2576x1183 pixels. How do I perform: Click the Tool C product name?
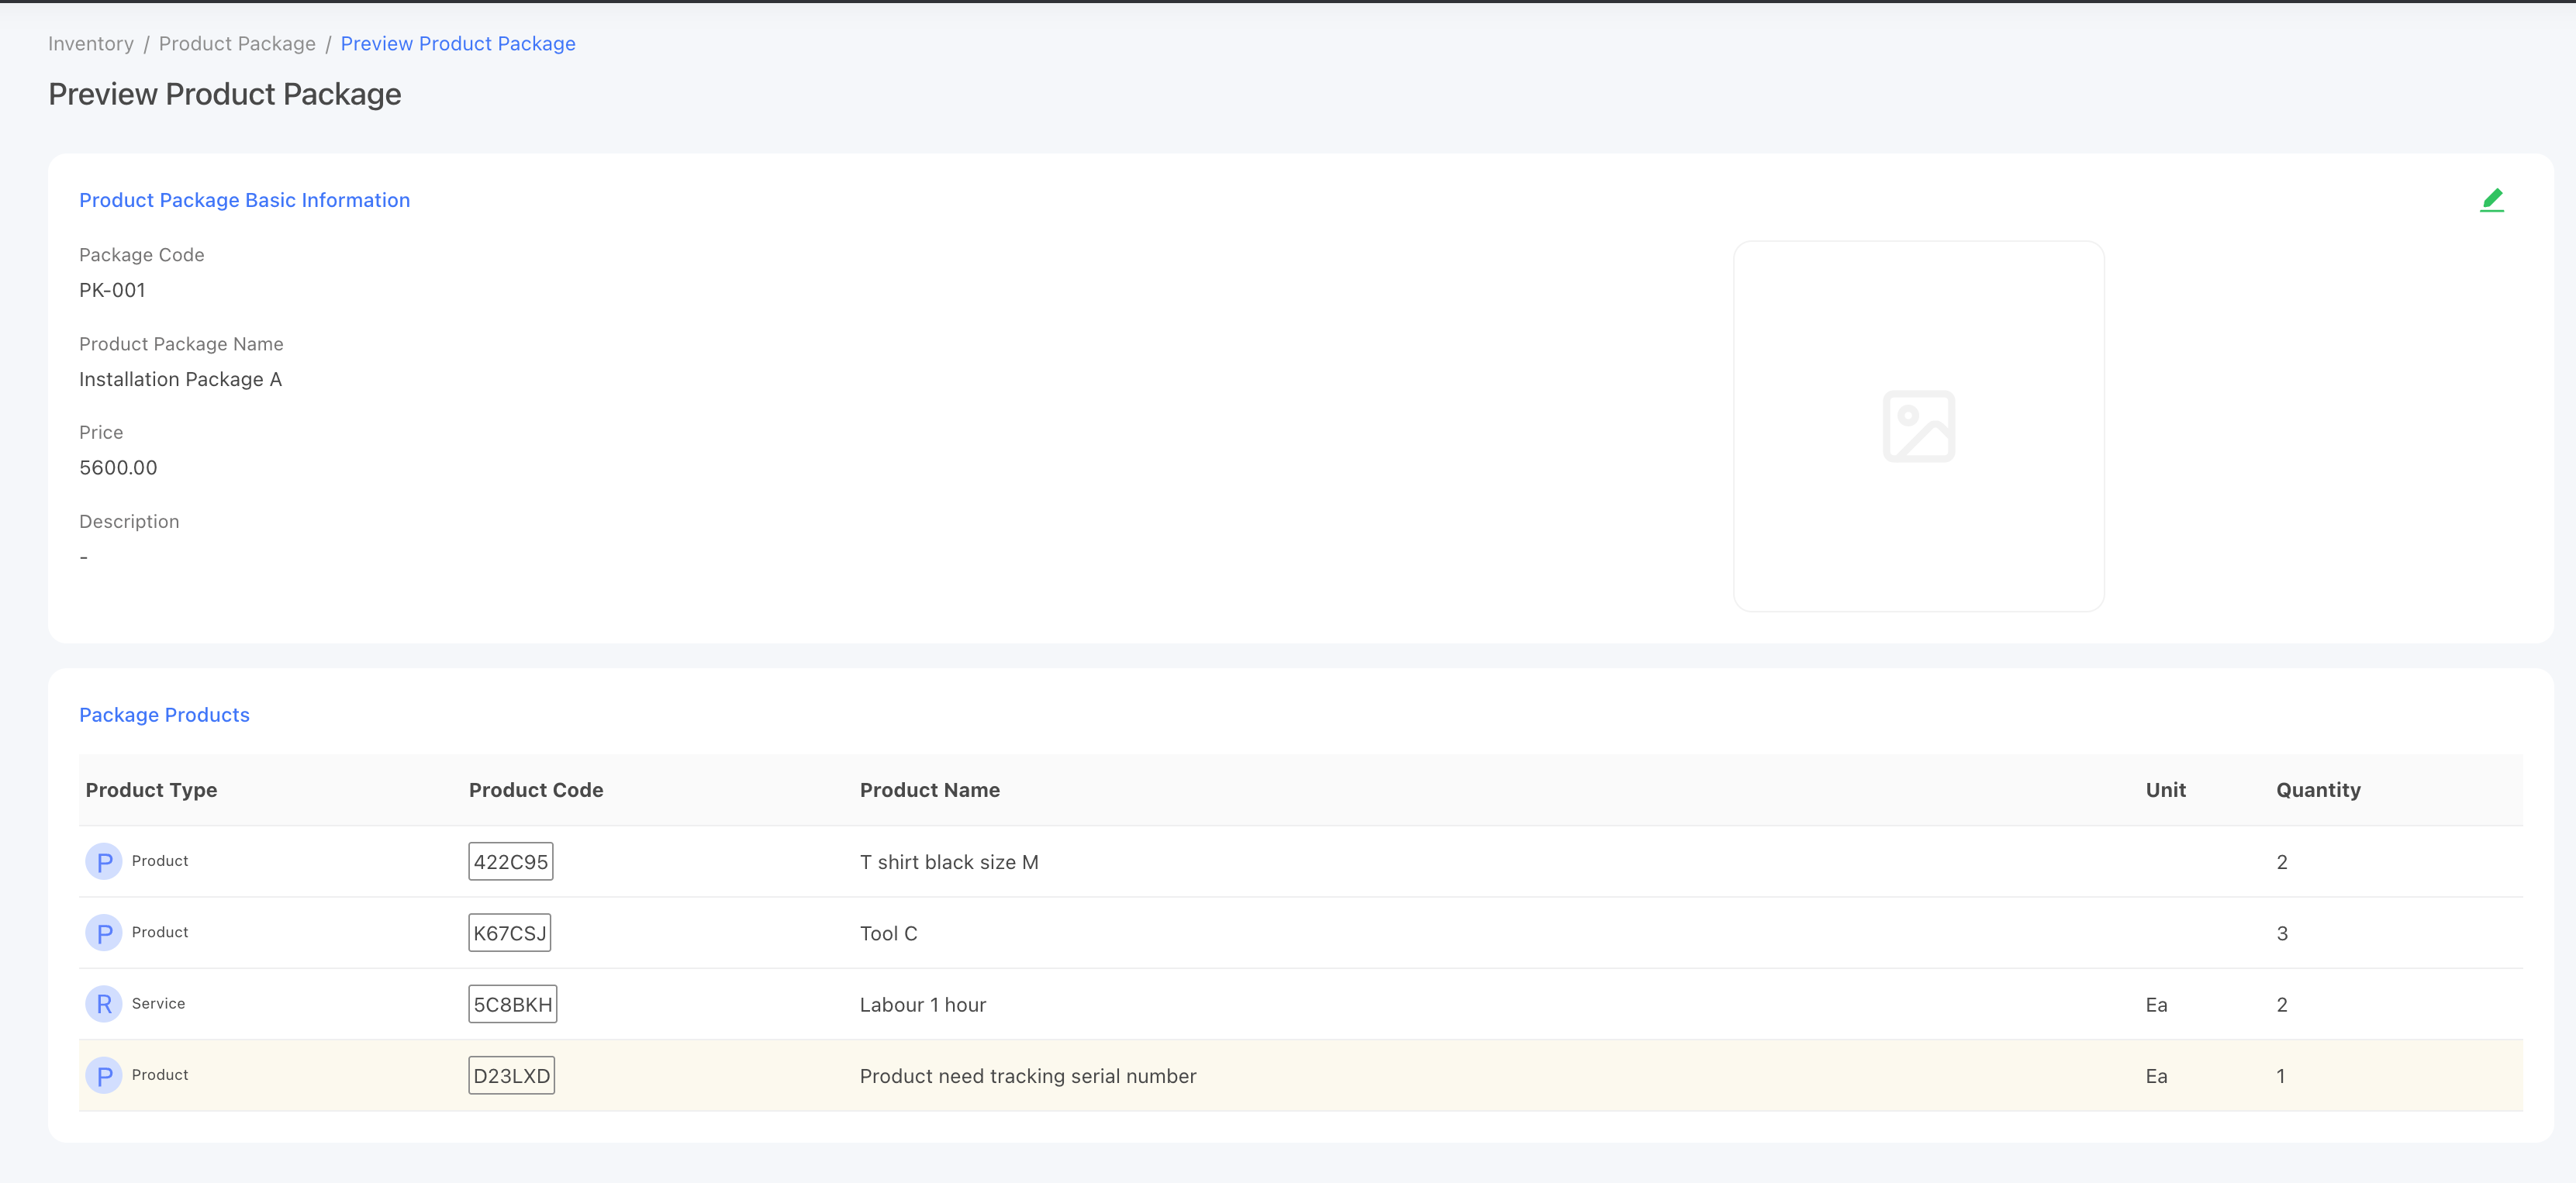[x=889, y=933]
